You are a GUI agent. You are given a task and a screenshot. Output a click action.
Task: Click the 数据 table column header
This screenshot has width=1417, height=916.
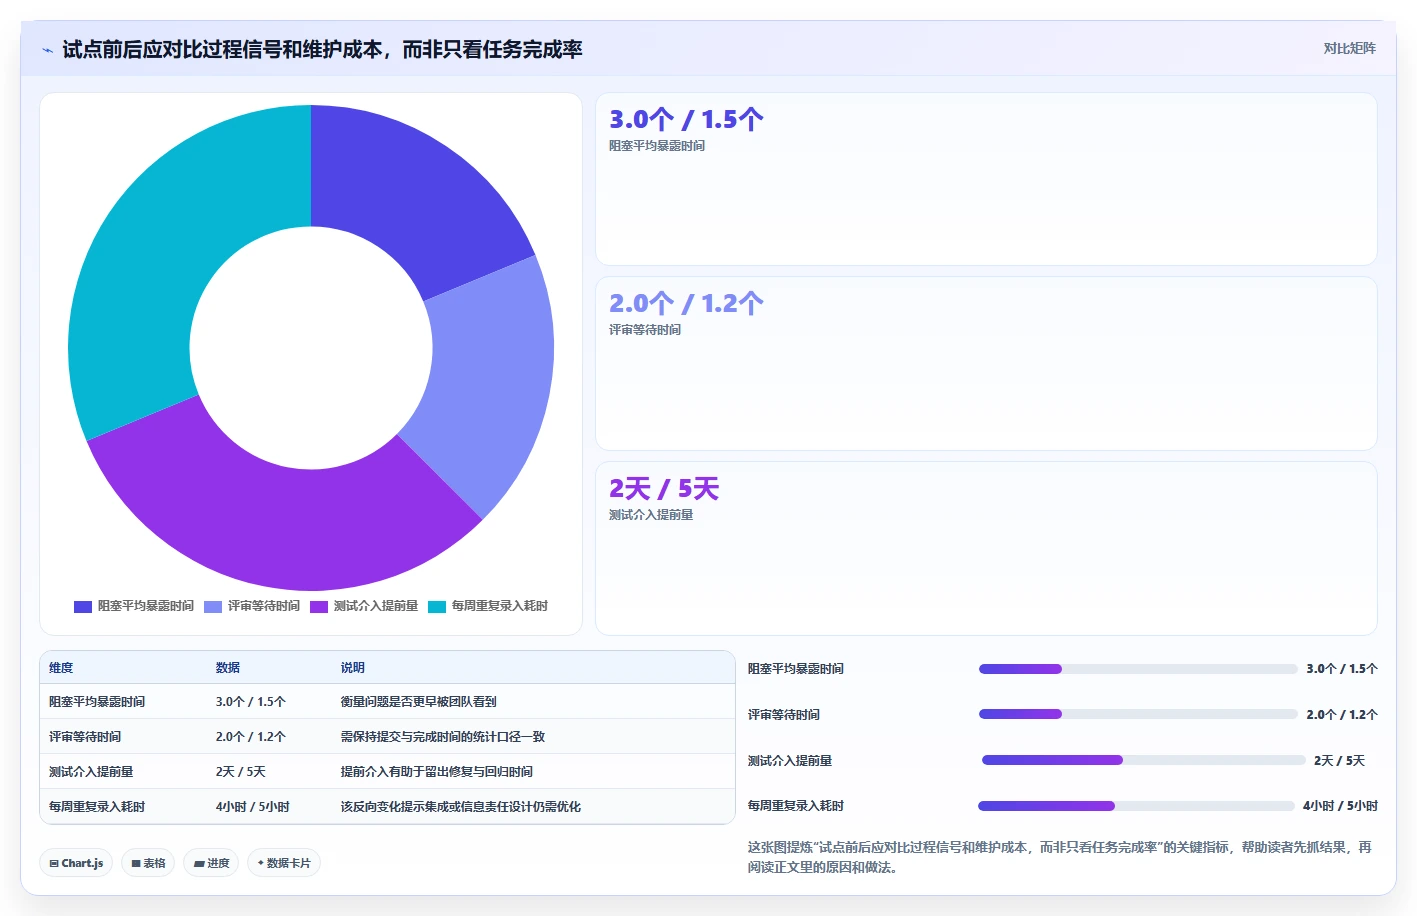pyautogui.click(x=228, y=668)
